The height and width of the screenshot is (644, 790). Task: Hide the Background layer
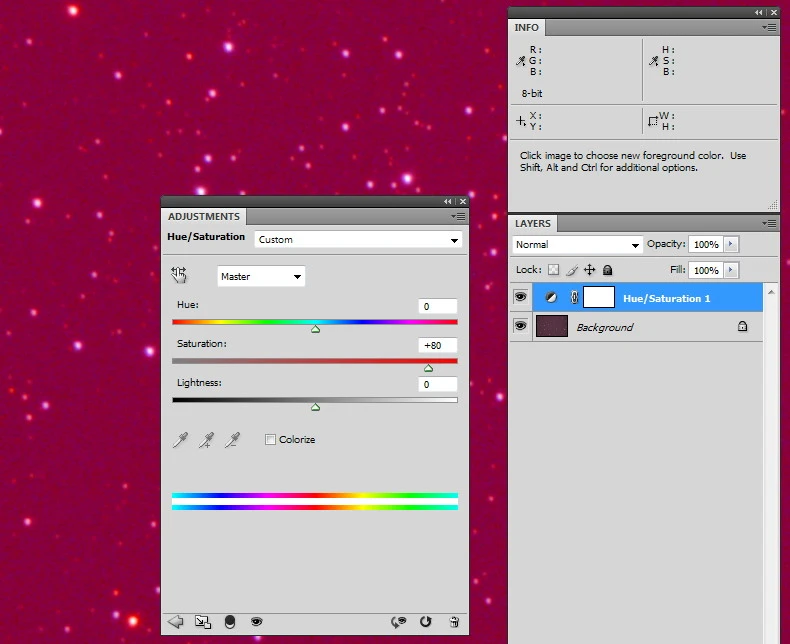520,327
